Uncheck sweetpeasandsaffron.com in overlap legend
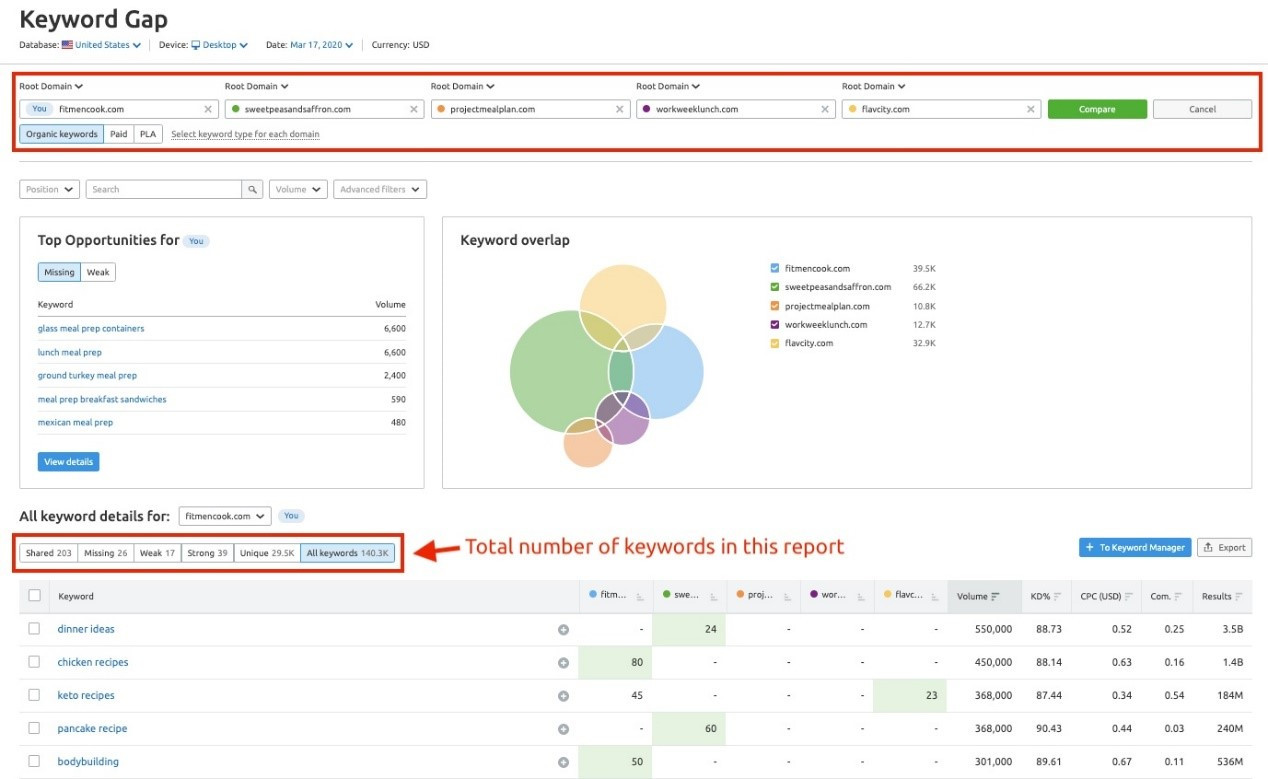This screenshot has width=1268, height=779. (x=775, y=287)
